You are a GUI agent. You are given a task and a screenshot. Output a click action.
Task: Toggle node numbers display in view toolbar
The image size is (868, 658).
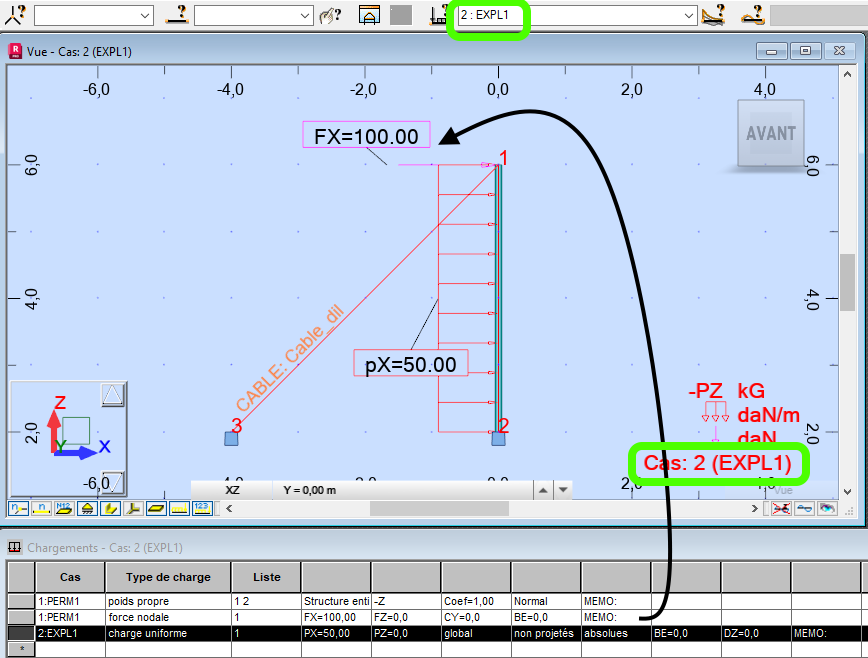pos(18,509)
